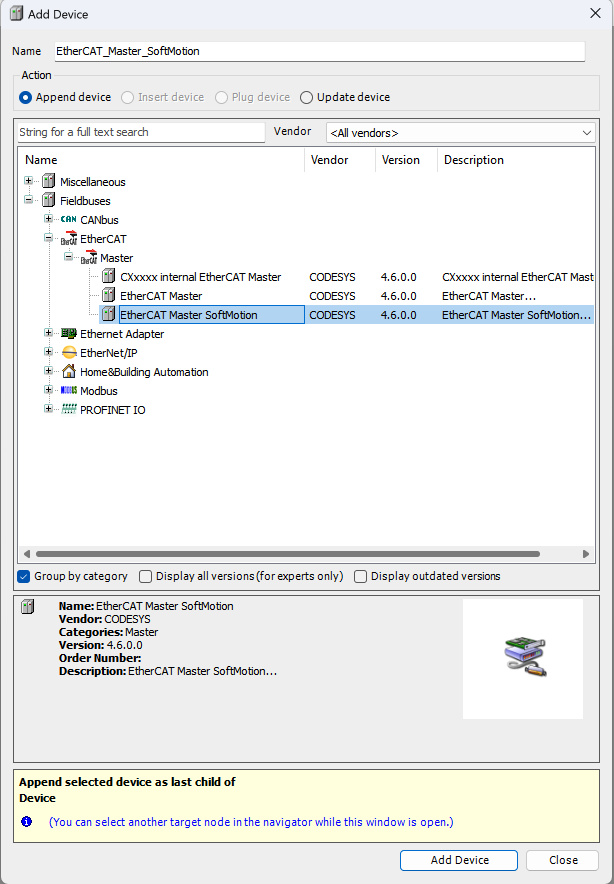Click the scroll right arrow
Image resolution: width=614 pixels, height=884 pixels.
click(586, 554)
